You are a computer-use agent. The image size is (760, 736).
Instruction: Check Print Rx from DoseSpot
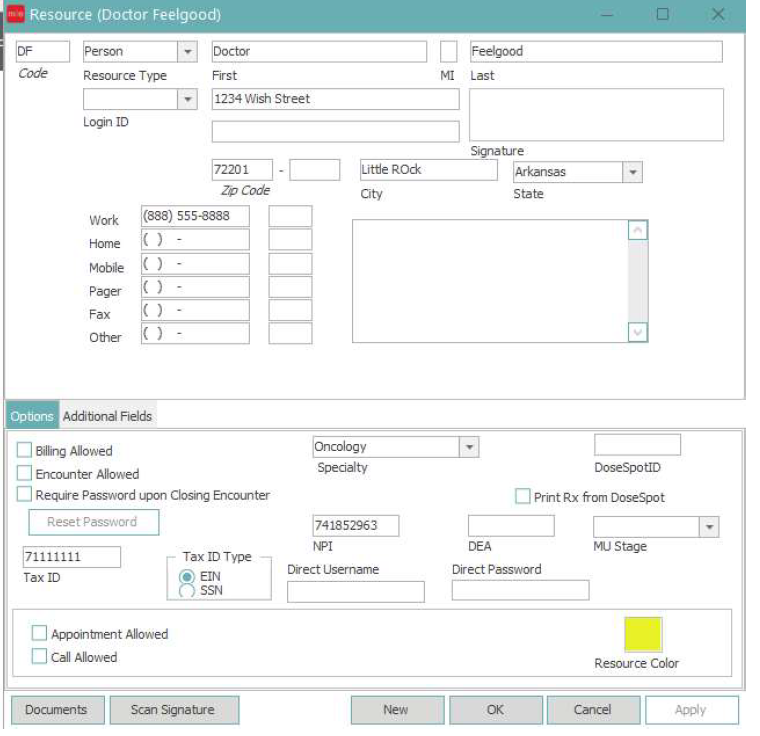point(522,497)
